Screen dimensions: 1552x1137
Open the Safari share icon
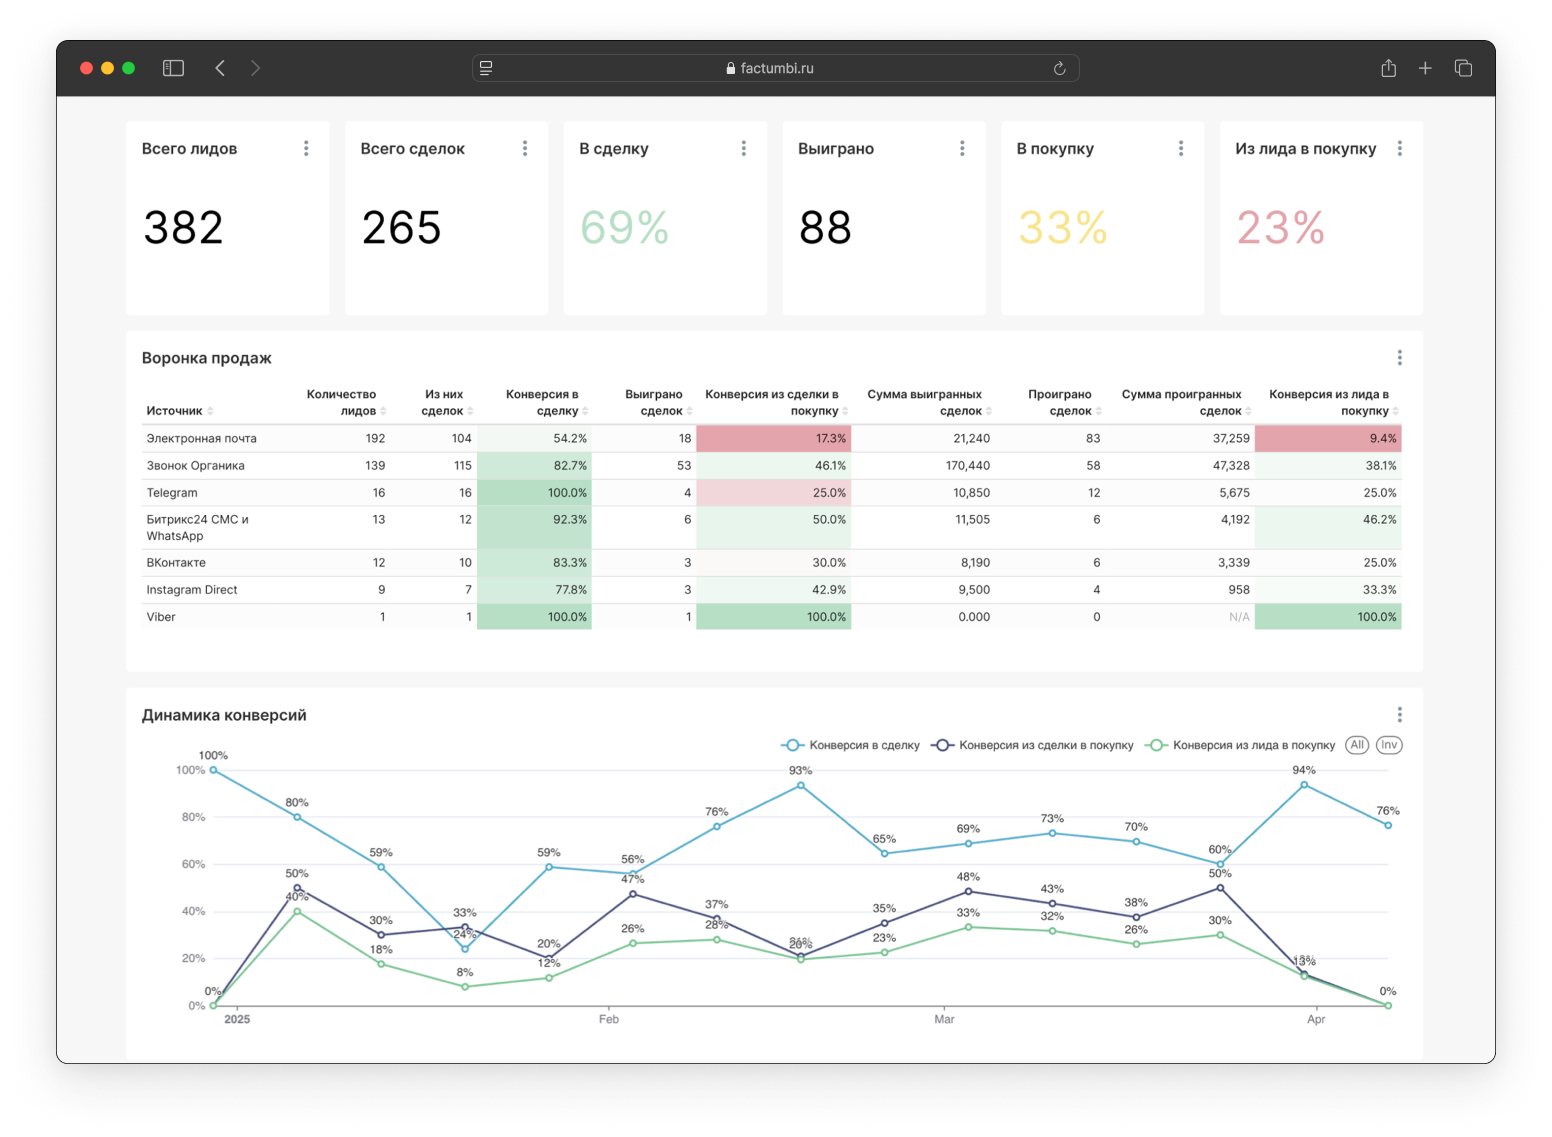coord(1388,68)
